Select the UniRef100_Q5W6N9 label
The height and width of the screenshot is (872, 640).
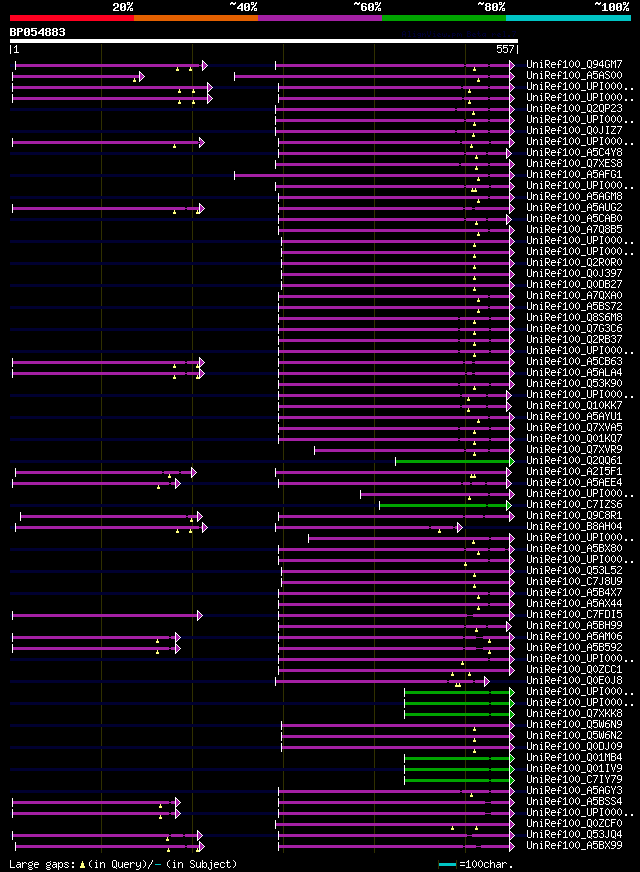pos(574,725)
